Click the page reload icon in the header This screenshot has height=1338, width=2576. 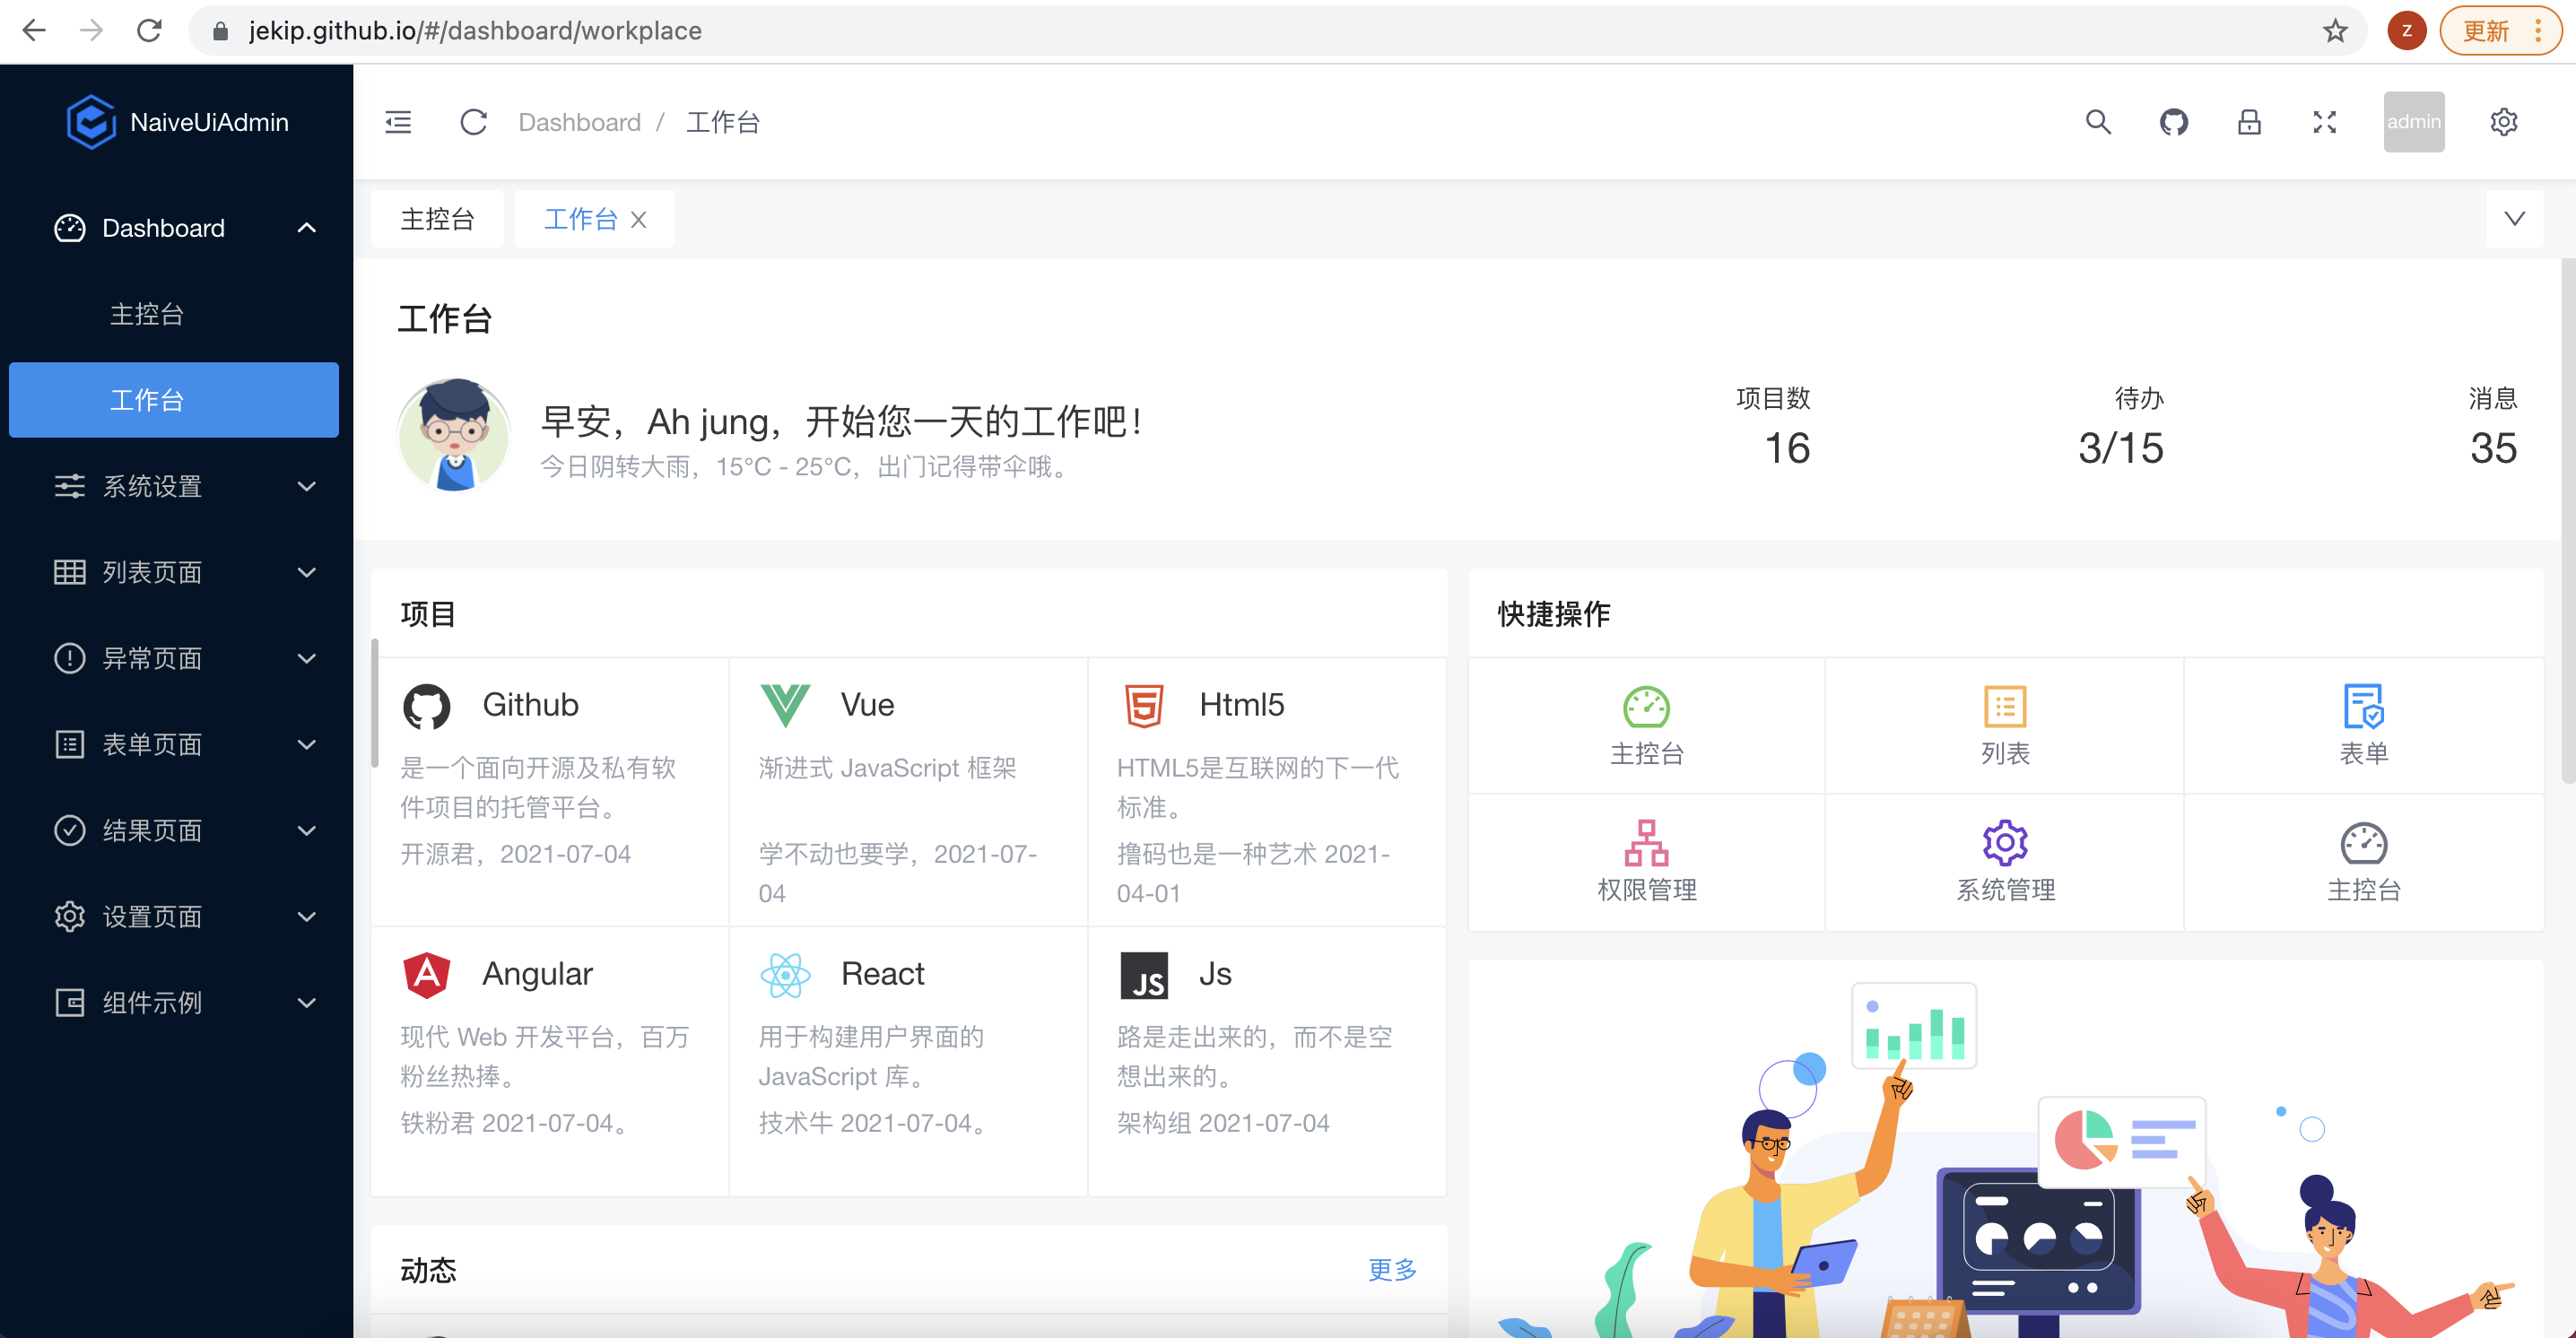473,122
